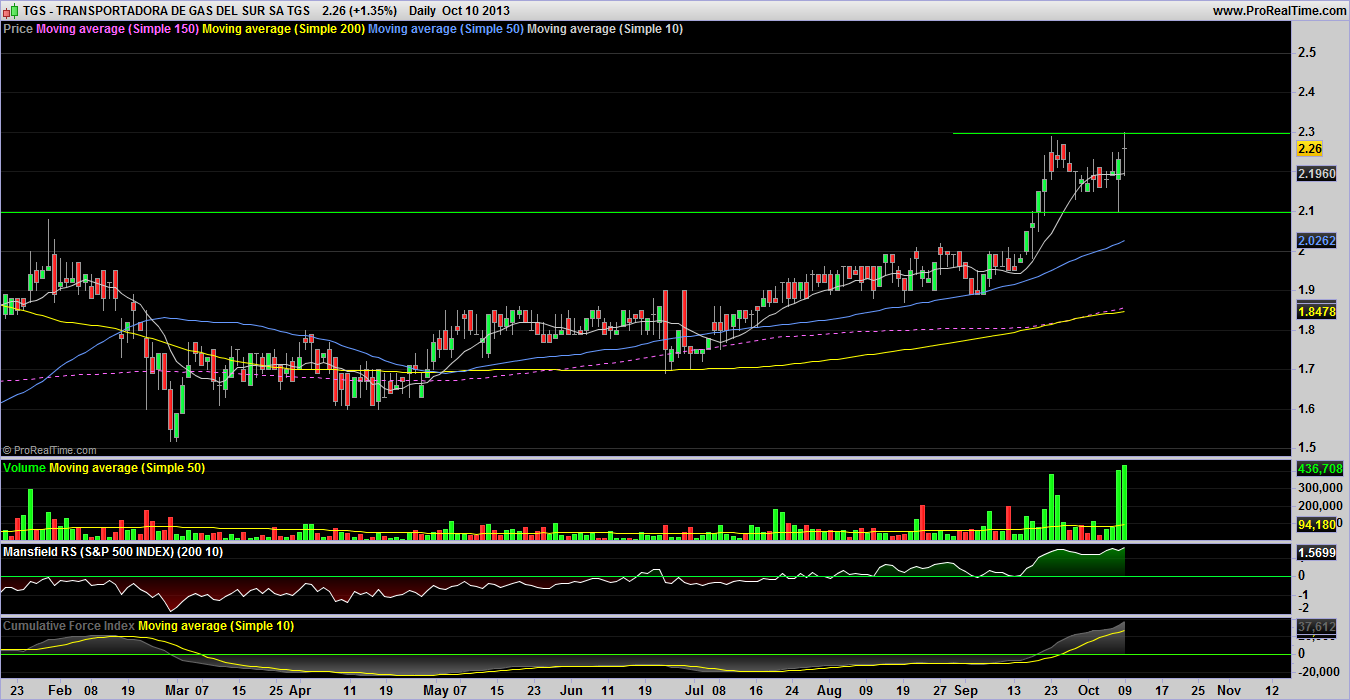This screenshot has height=700, width=1350.
Task: Click the Moving average (Simple 50) price label
Action: point(446,29)
